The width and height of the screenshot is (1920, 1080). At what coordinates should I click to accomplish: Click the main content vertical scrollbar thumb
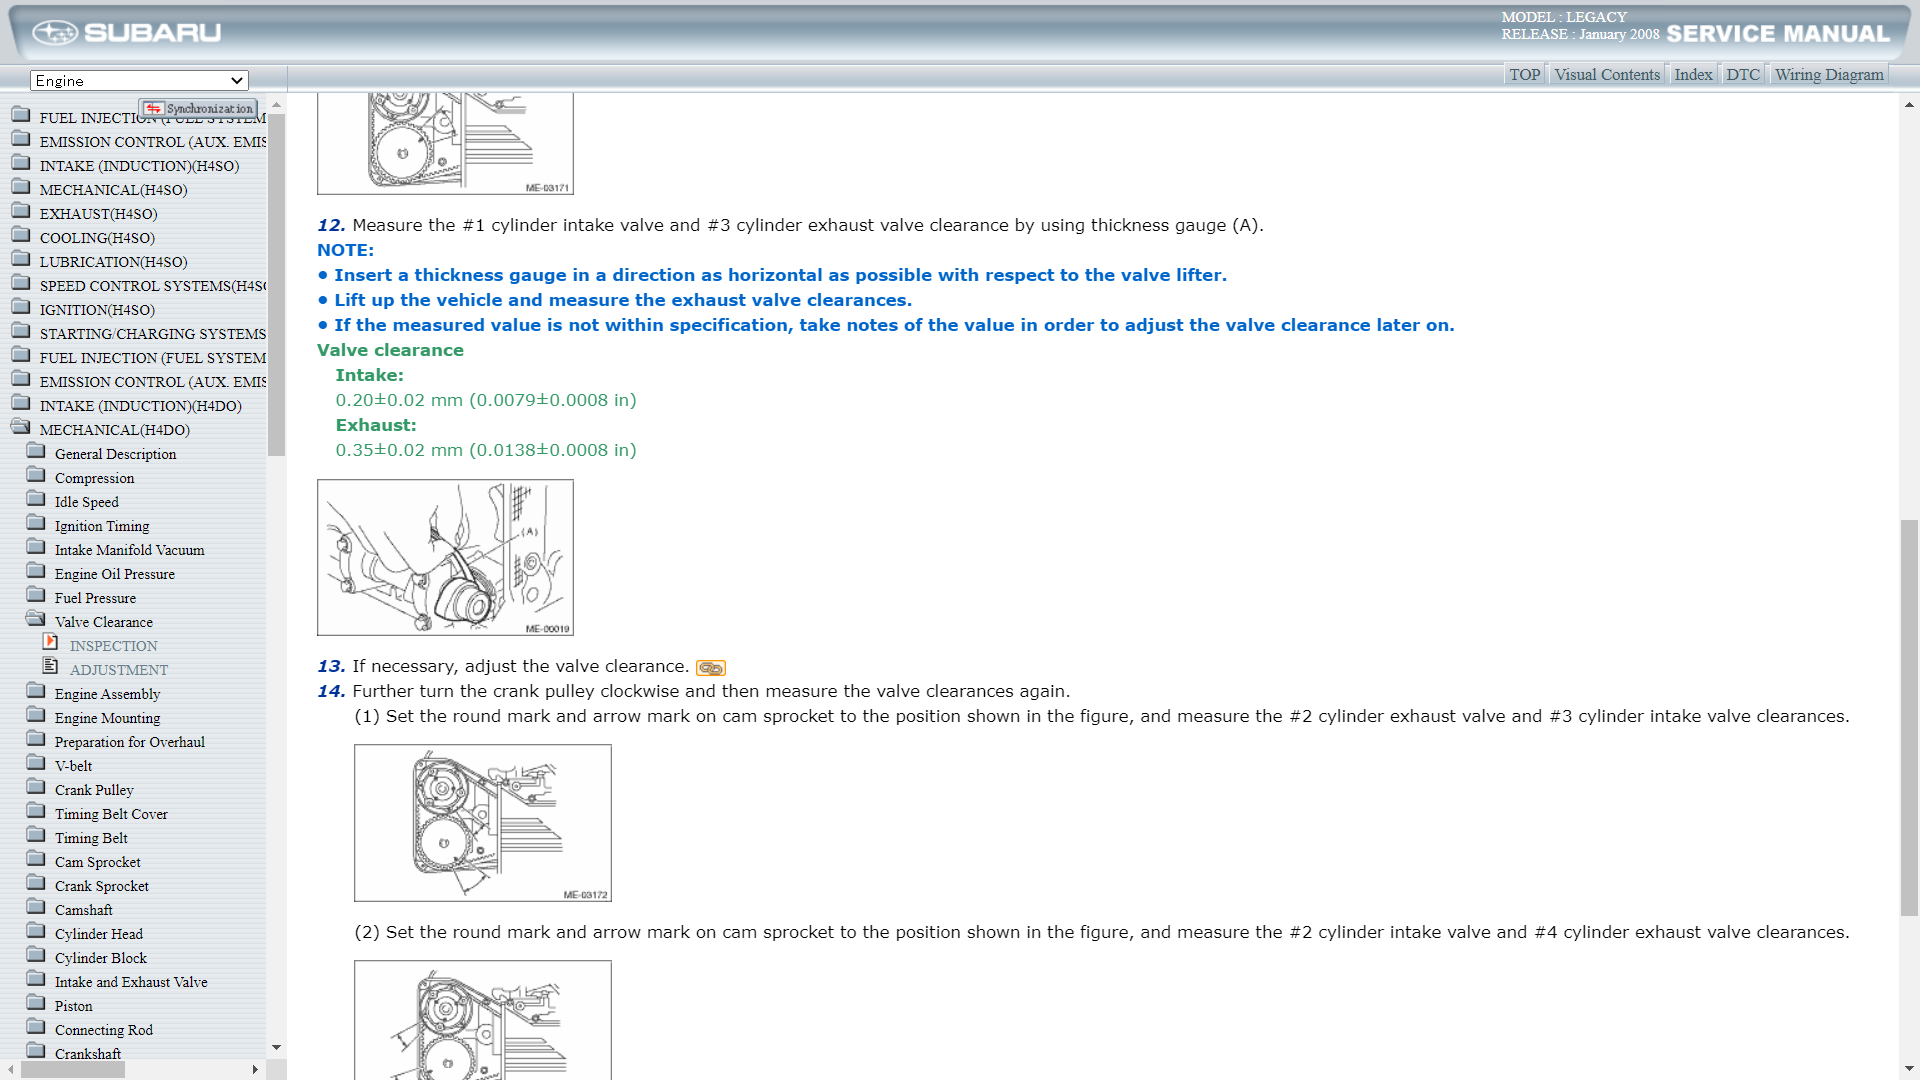click(x=1909, y=716)
